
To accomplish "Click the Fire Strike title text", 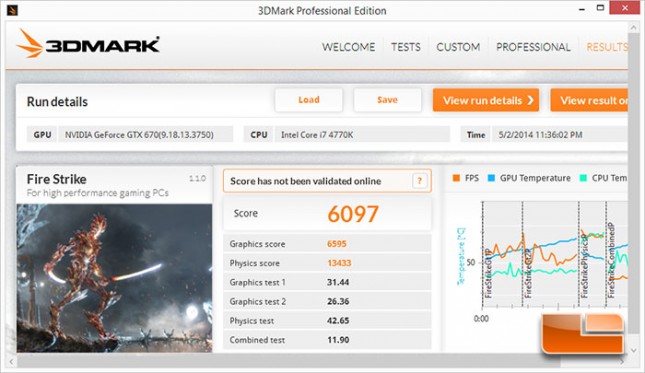I will 56,179.
